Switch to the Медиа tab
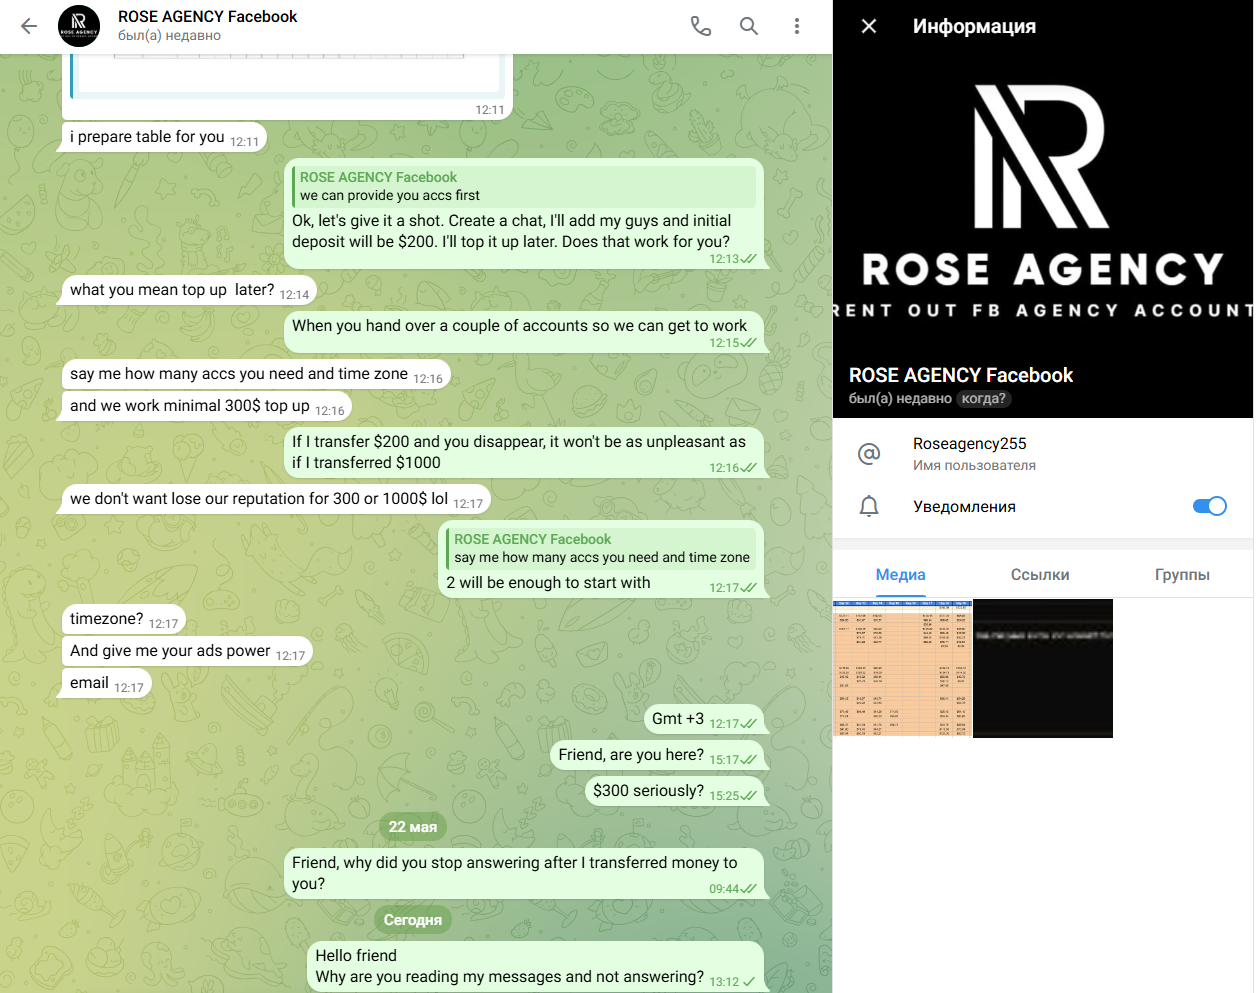This screenshot has height=993, width=1259. [x=901, y=575]
